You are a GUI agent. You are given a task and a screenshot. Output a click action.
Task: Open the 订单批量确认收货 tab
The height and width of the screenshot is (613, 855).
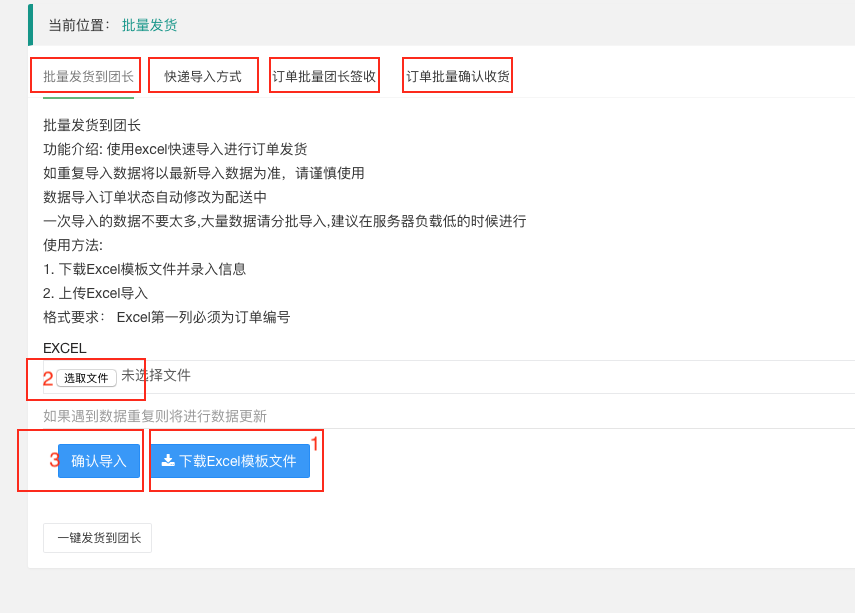click(457, 76)
